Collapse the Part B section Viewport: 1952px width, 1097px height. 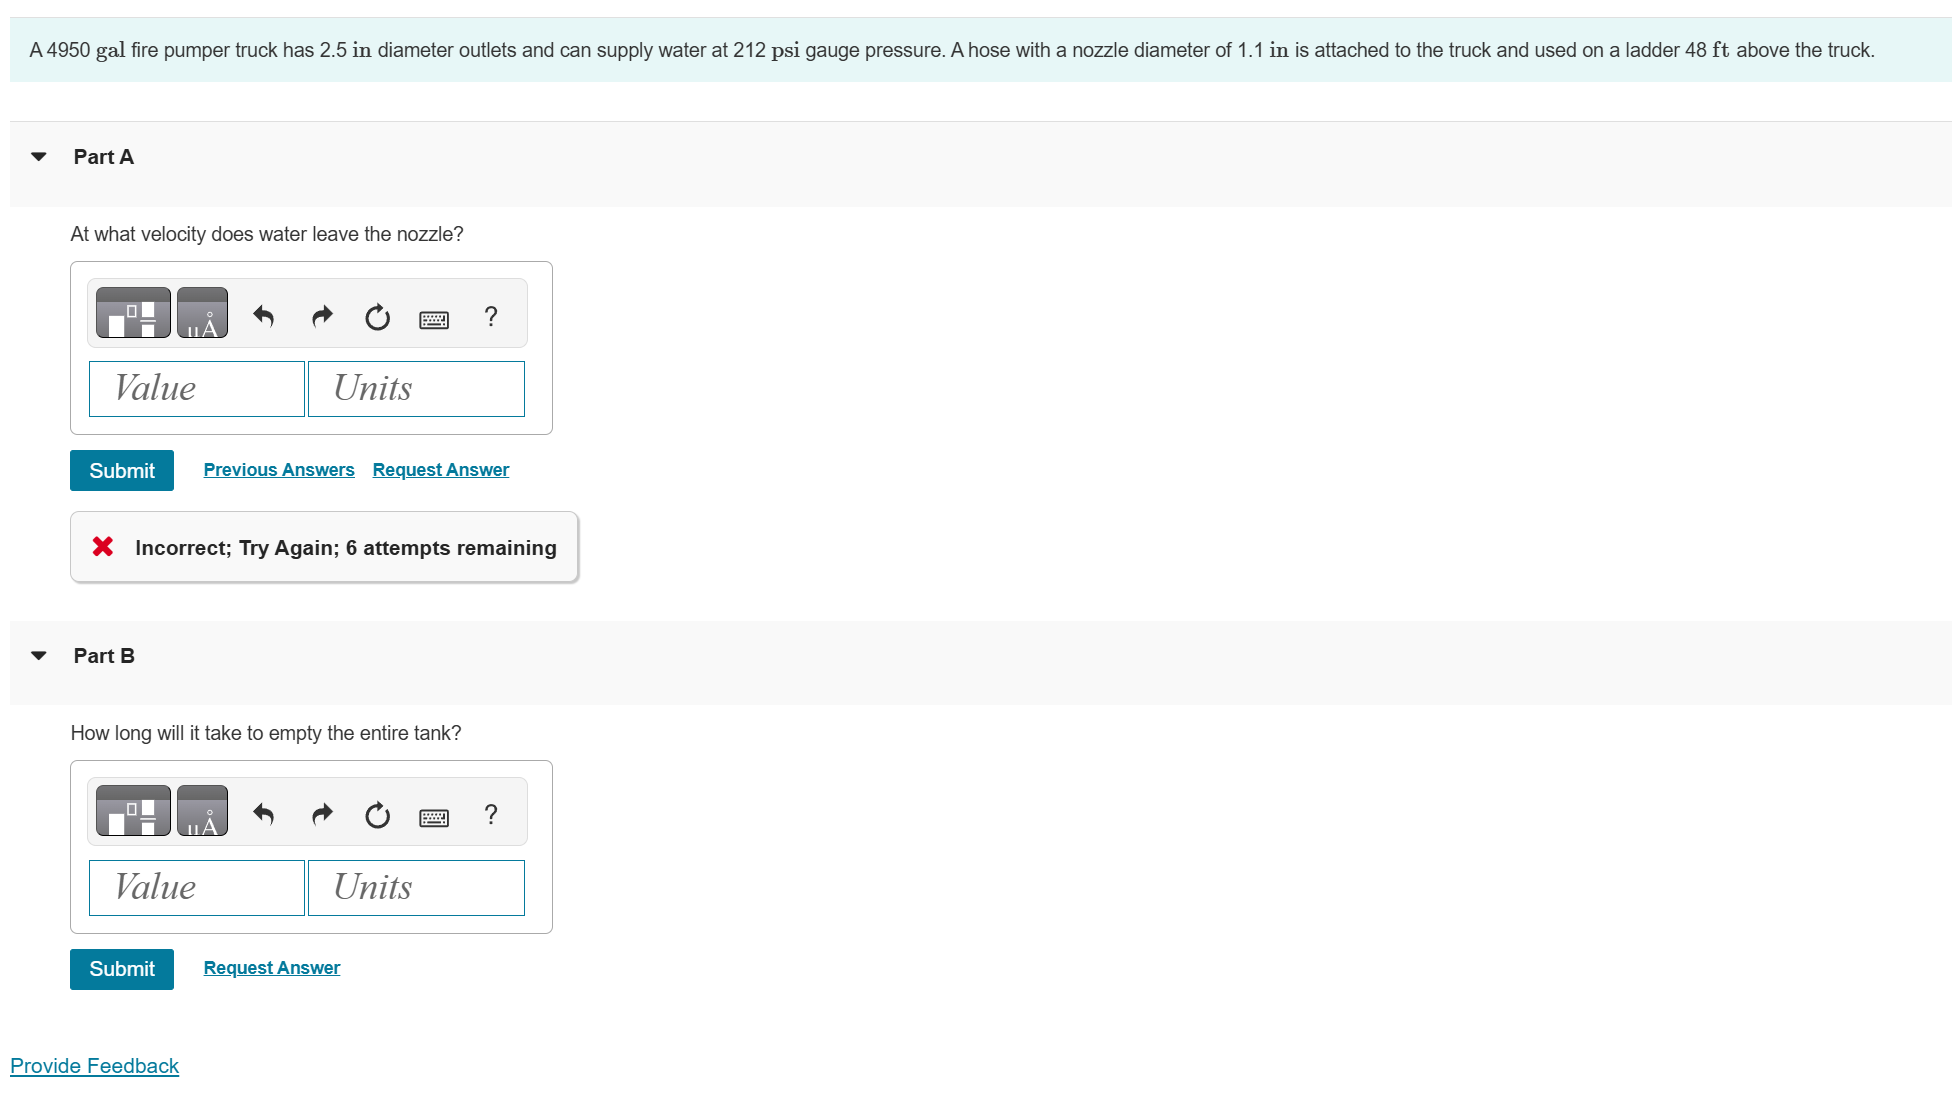[x=39, y=656]
